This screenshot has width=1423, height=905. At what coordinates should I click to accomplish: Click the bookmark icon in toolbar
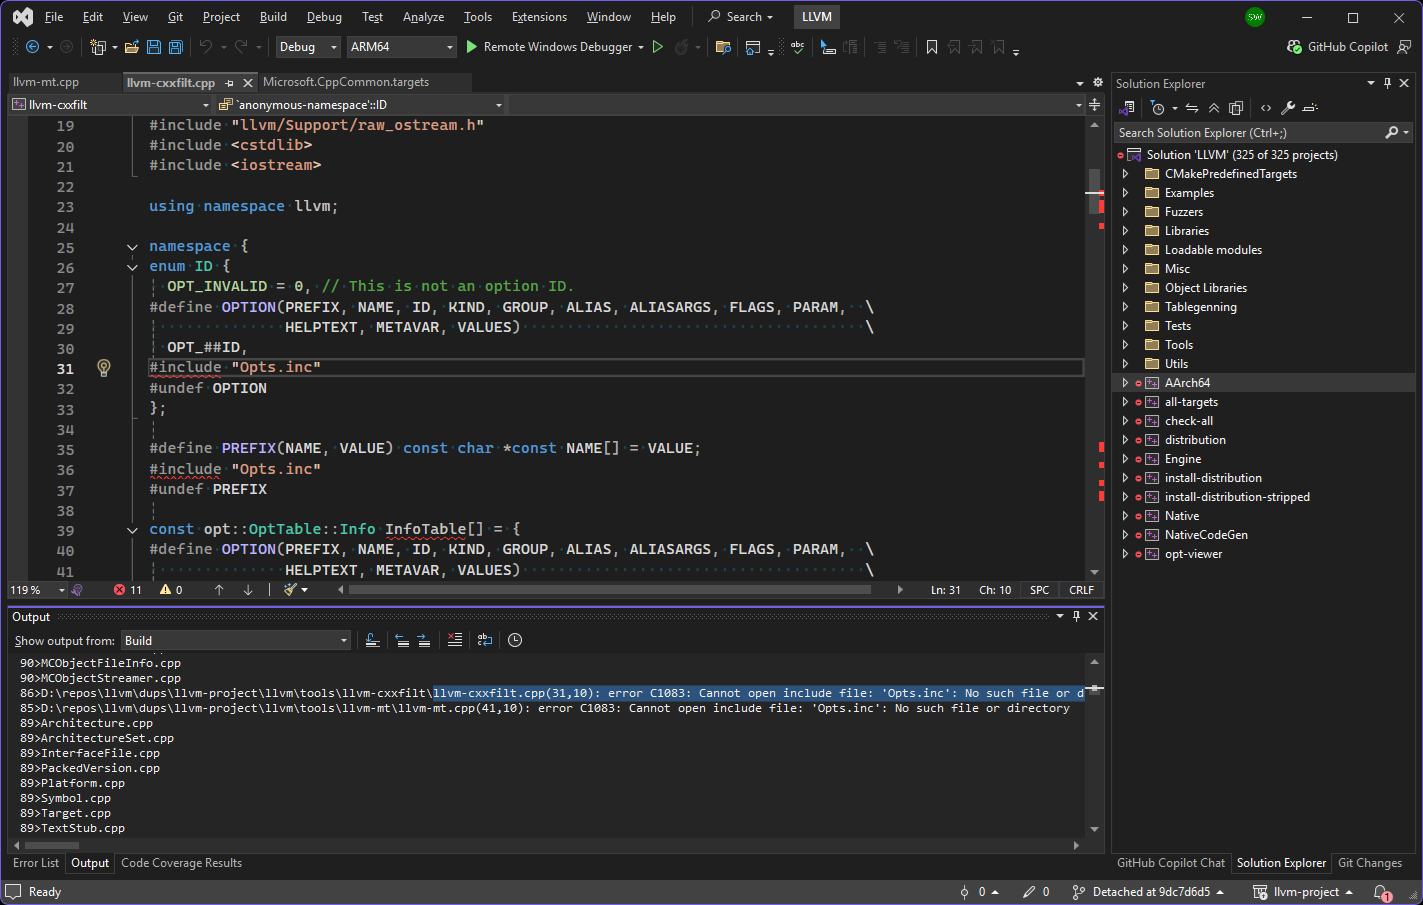coord(932,47)
